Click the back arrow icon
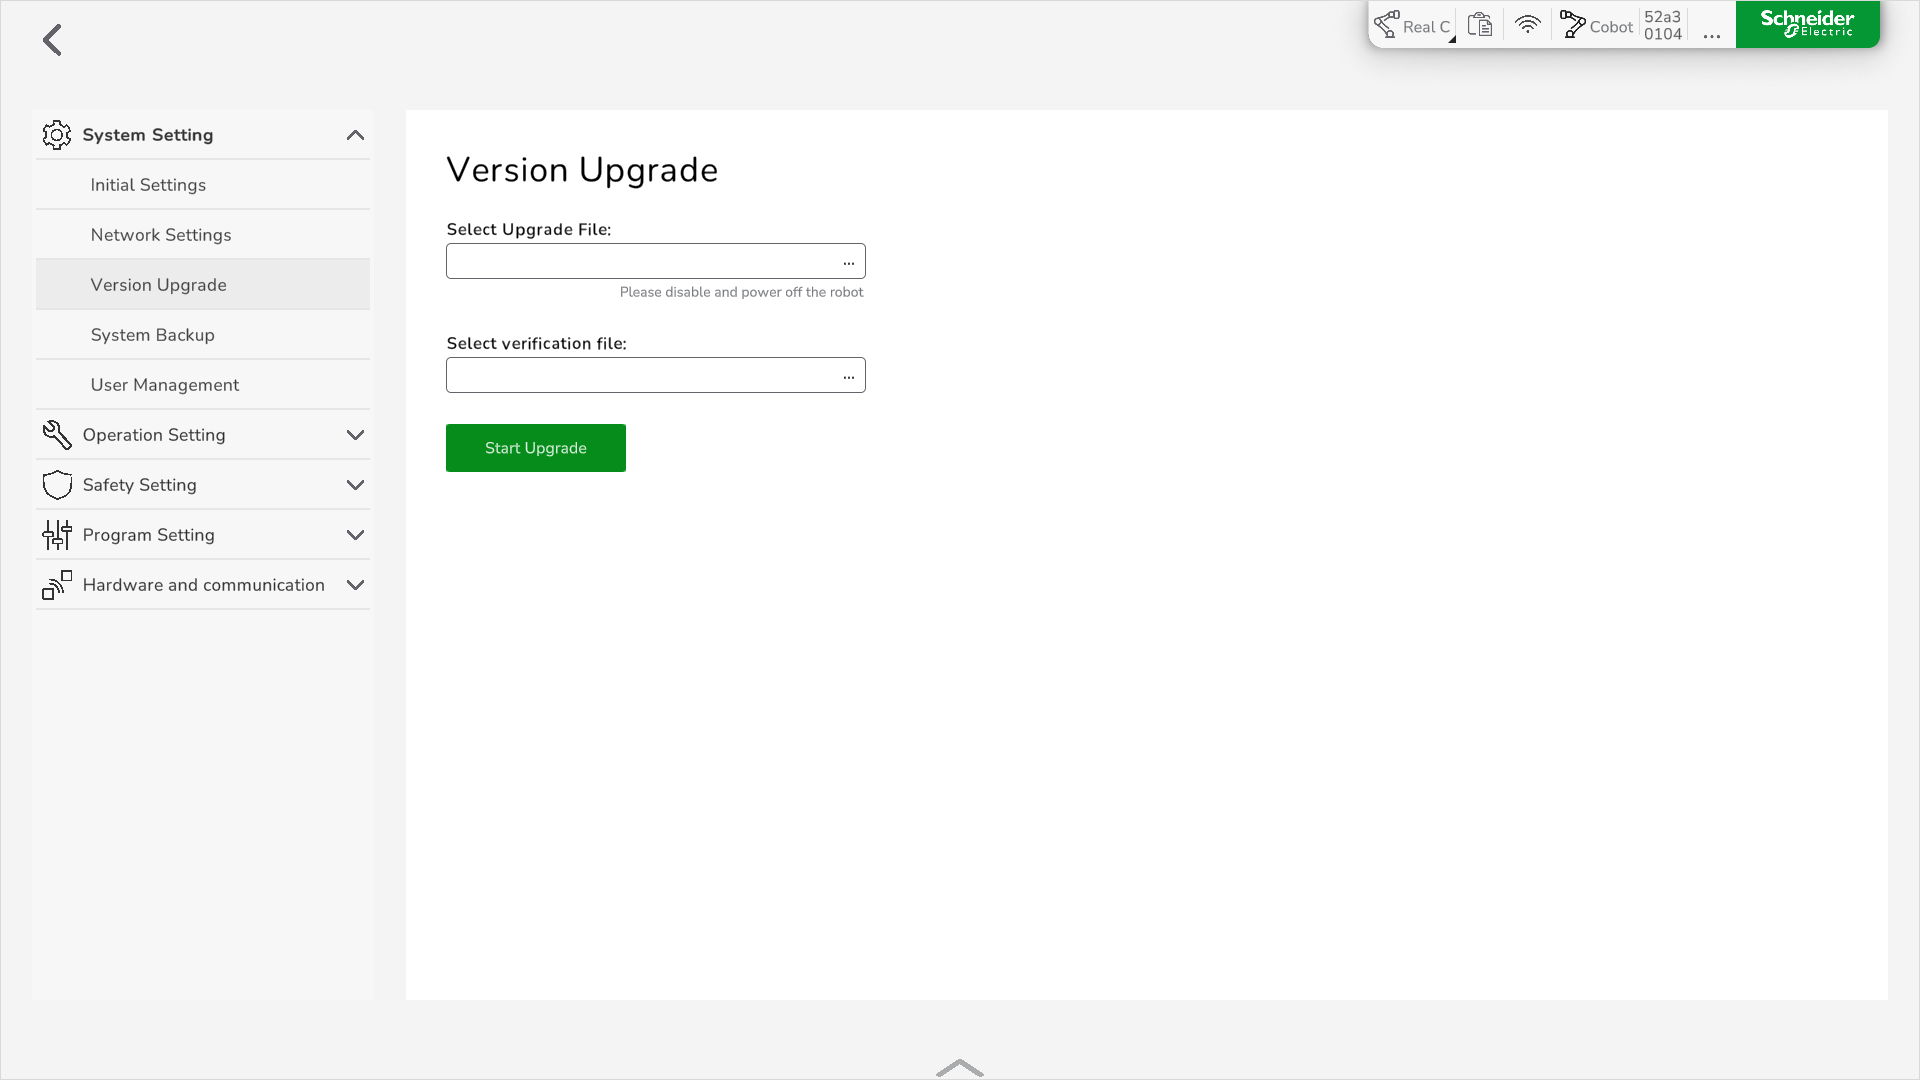The image size is (1920, 1080). [52, 40]
